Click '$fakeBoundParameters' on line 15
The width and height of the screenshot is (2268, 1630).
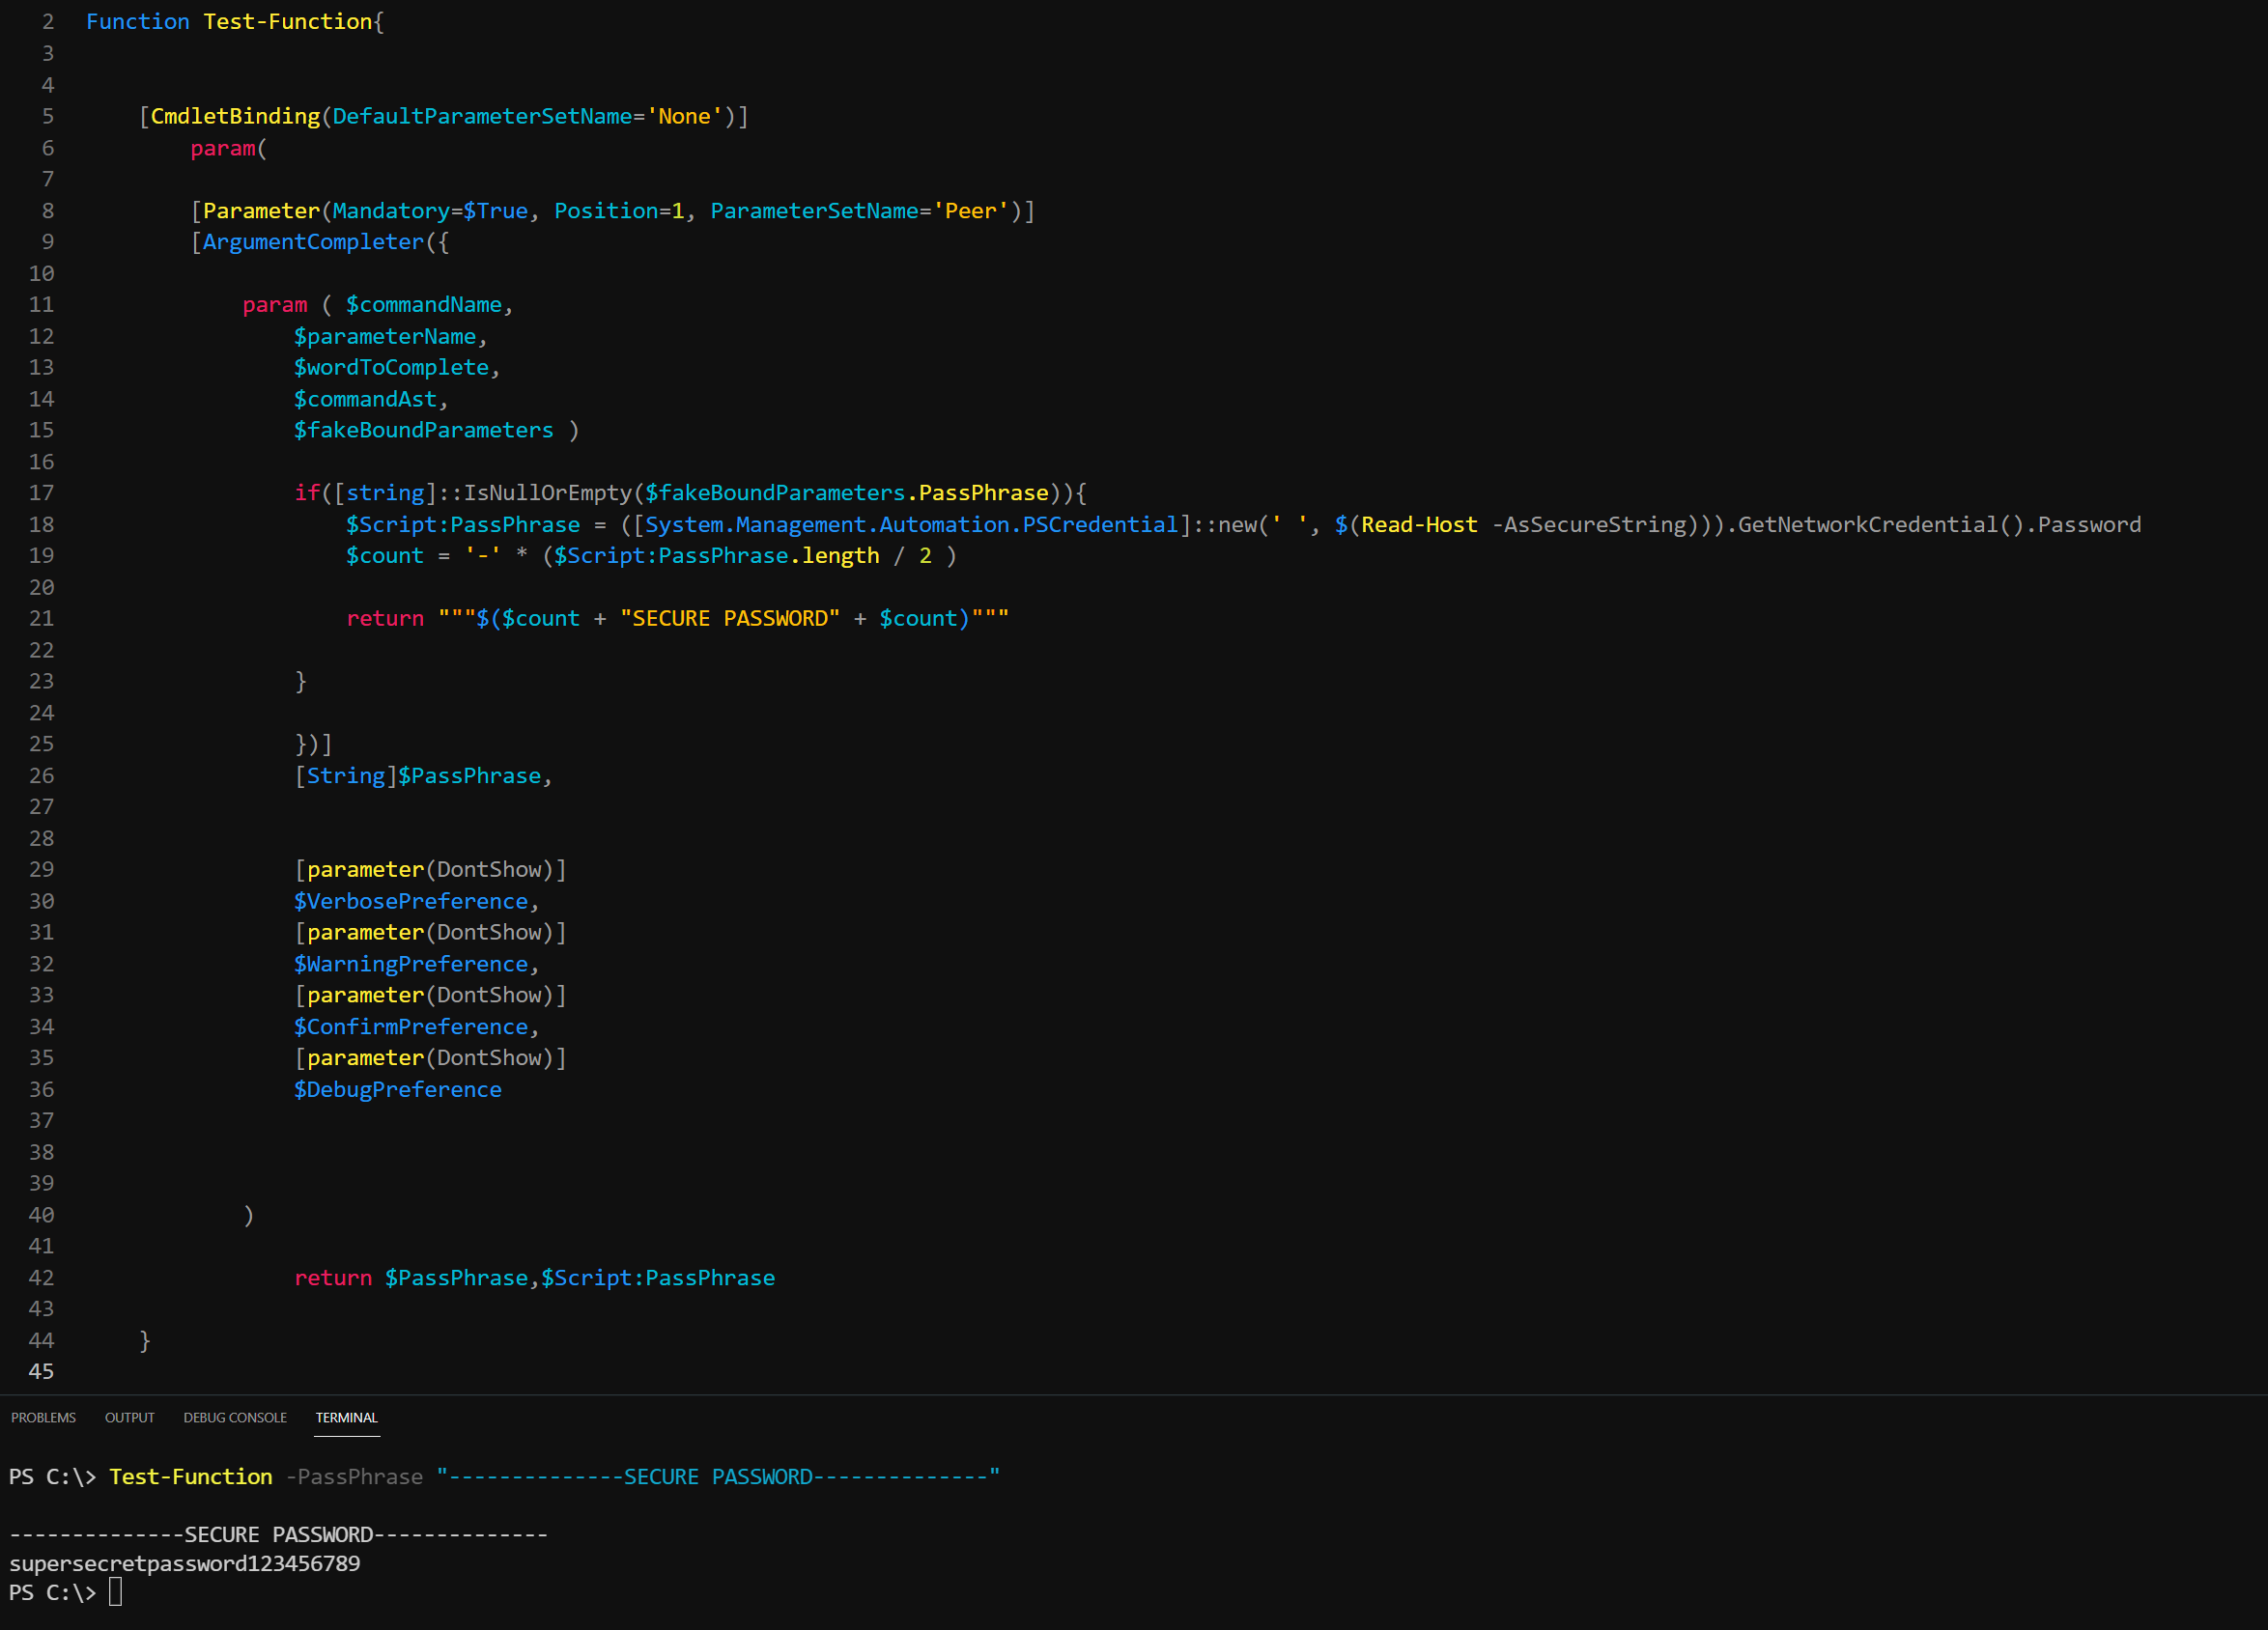(x=423, y=430)
